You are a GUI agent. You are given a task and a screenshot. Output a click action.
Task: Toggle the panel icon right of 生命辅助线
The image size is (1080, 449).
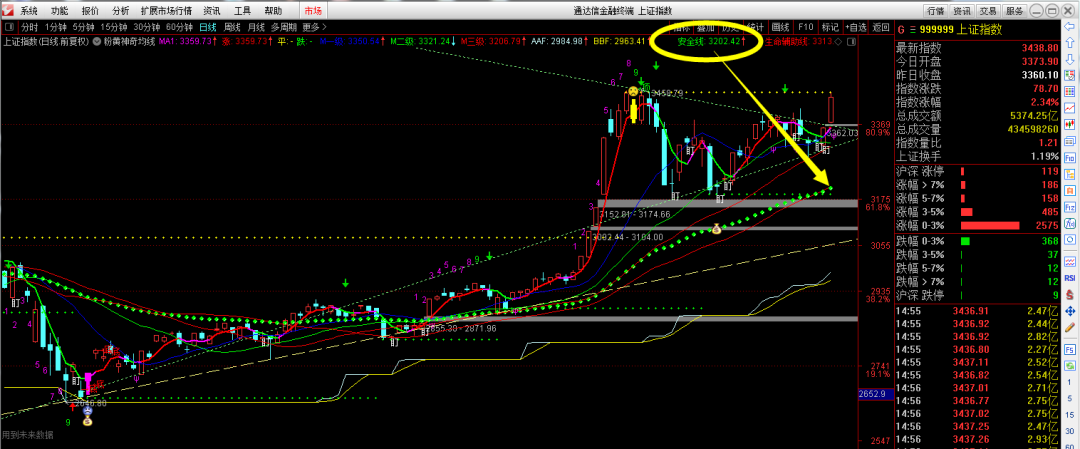tap(851, 41)
